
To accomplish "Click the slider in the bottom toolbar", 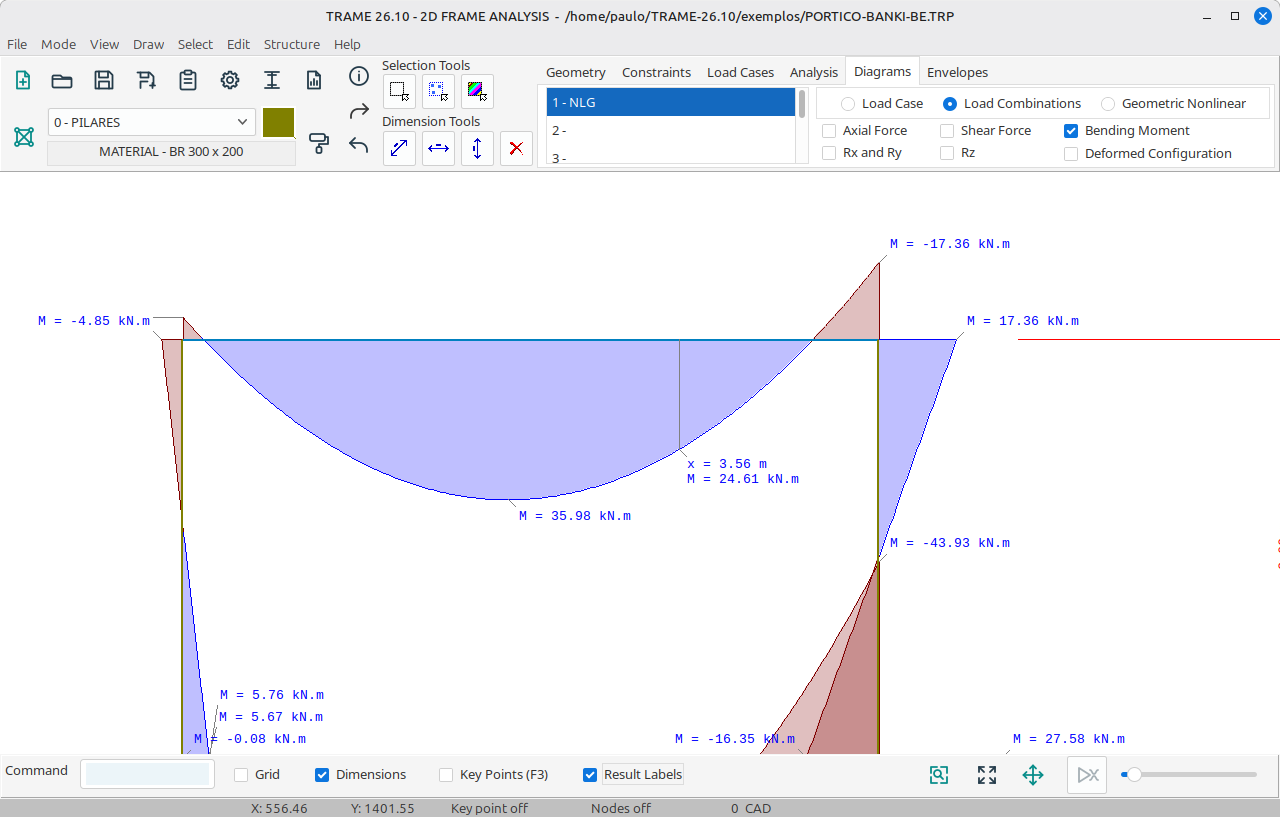I will [x=1189, y=775].
